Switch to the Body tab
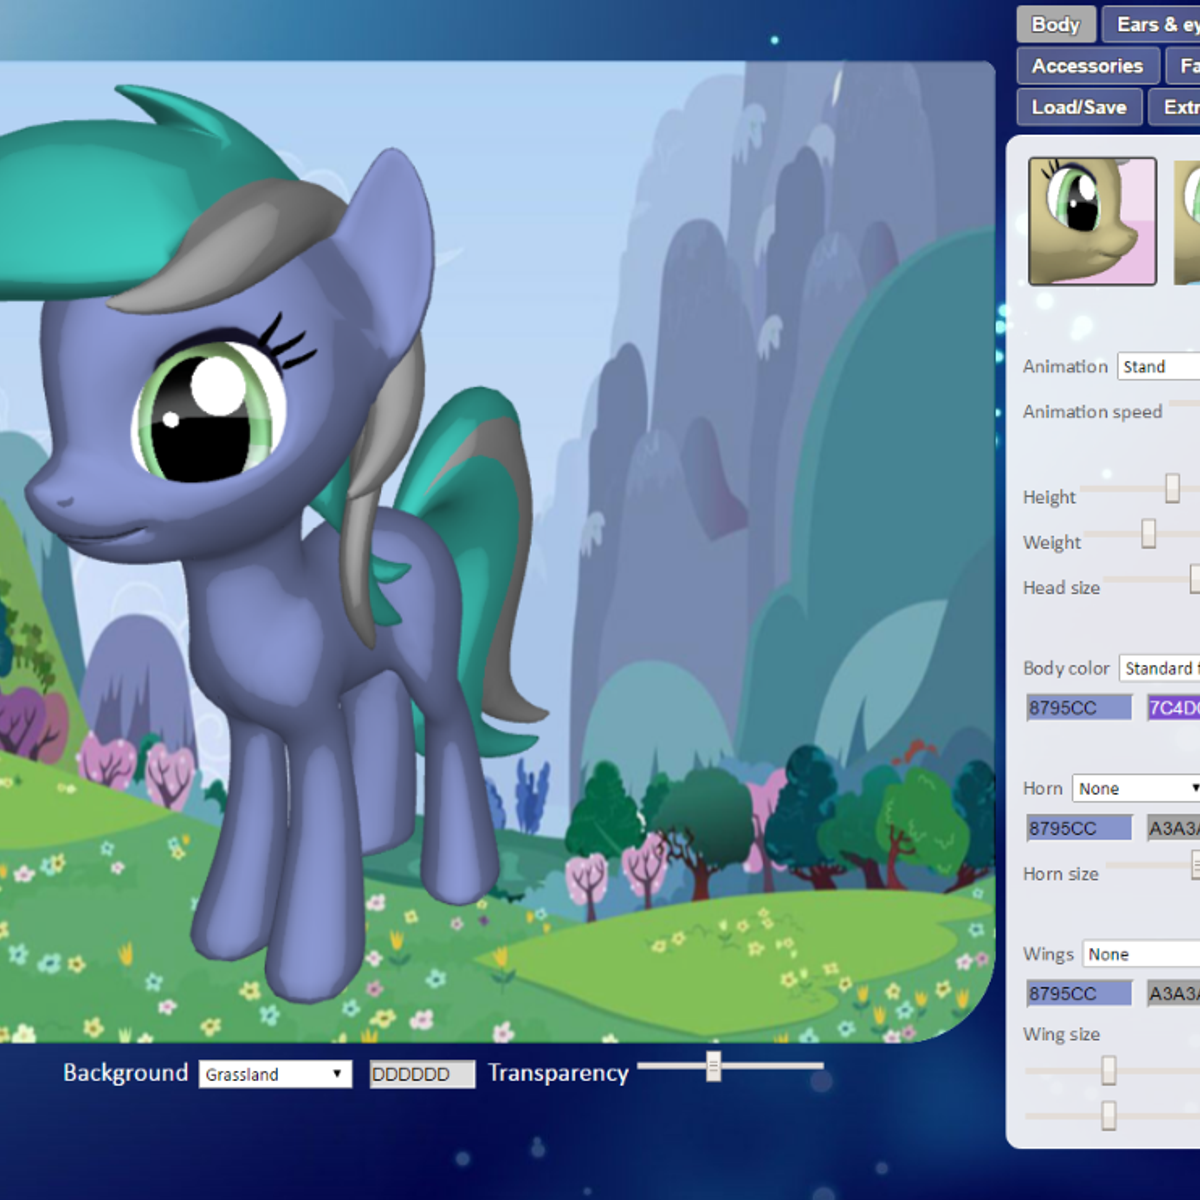Viewport: 1200px width, 1200px height. click(x=1054, y=24)
